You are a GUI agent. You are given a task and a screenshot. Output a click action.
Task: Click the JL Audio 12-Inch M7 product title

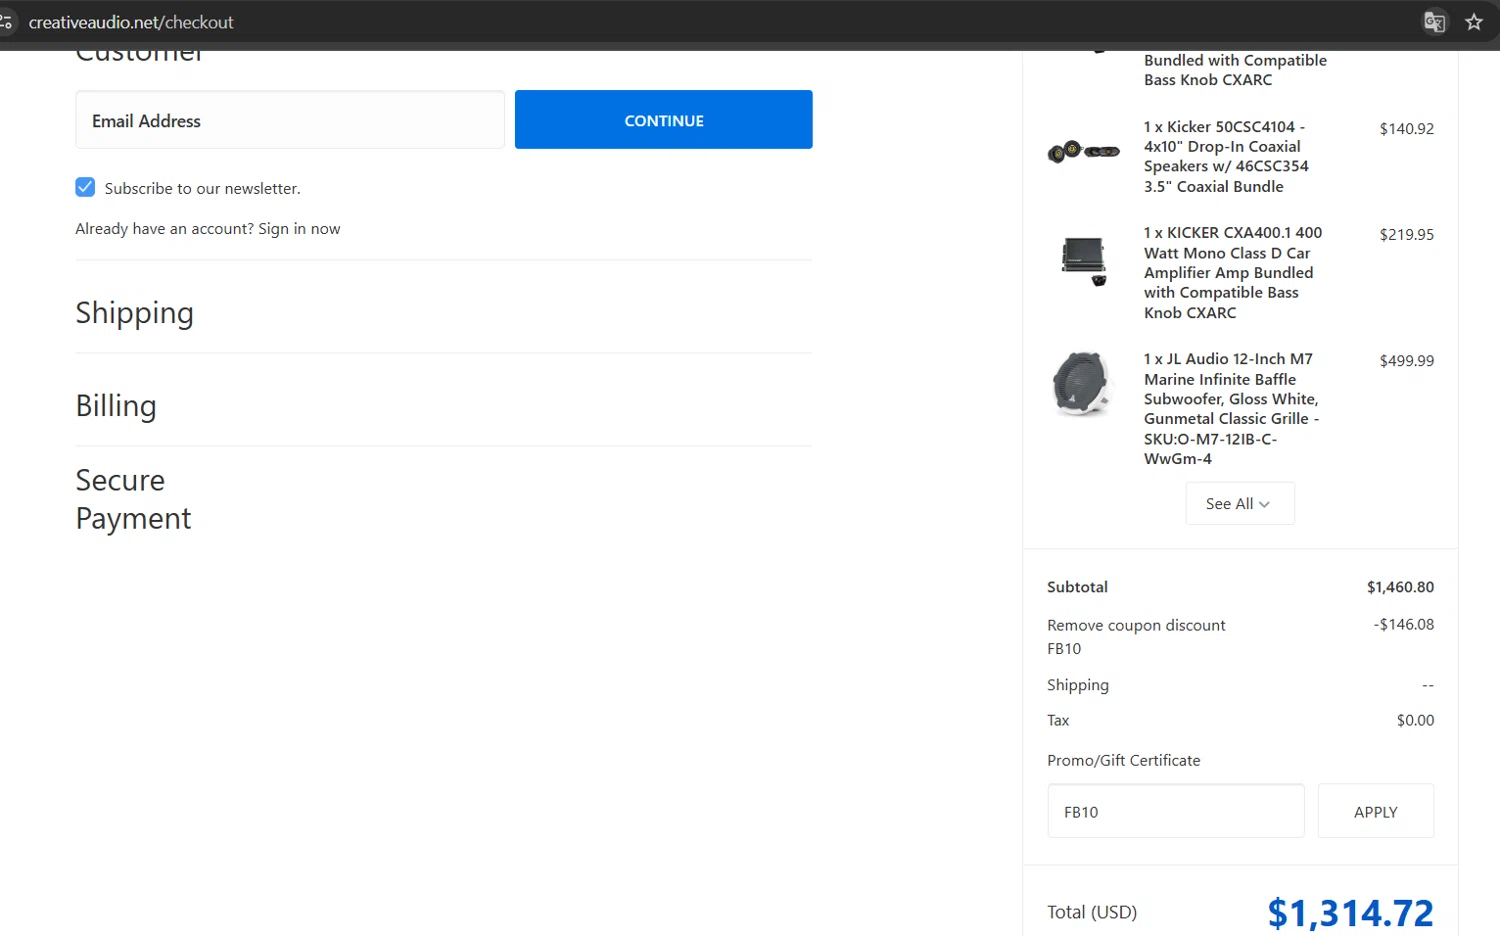click(x=1232, y=408)
